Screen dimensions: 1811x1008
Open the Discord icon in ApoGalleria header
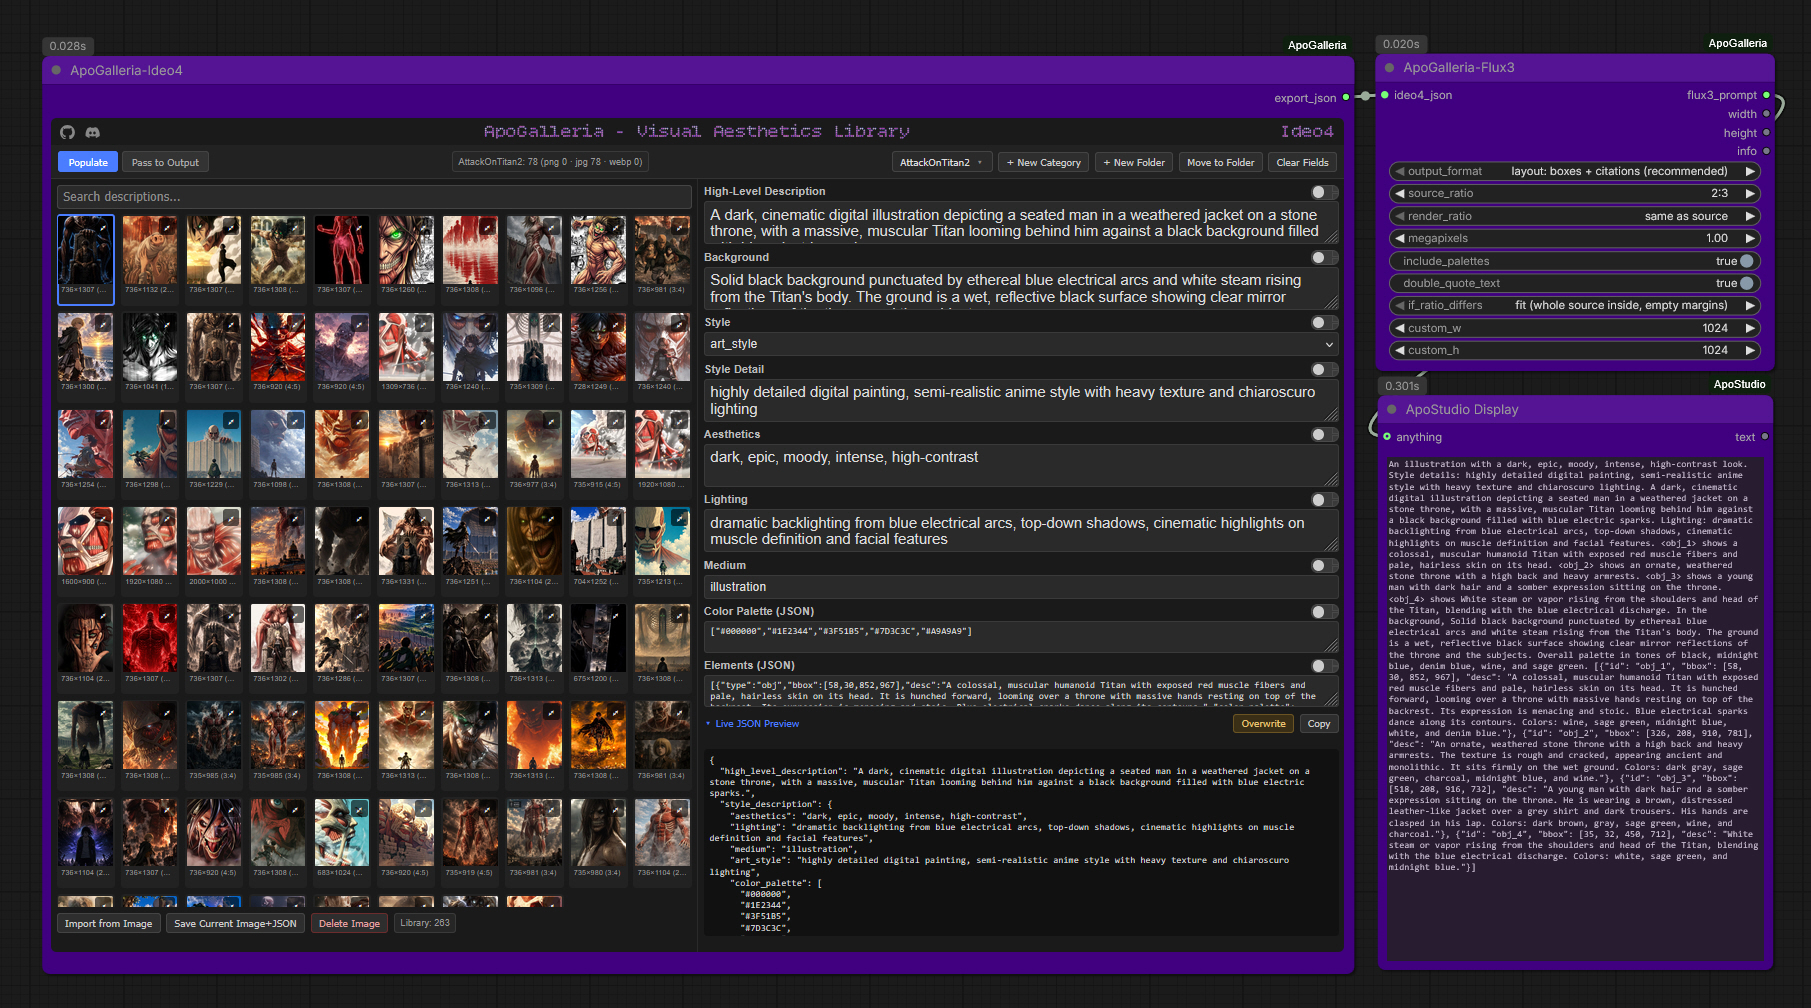click(x=93, y=132)
